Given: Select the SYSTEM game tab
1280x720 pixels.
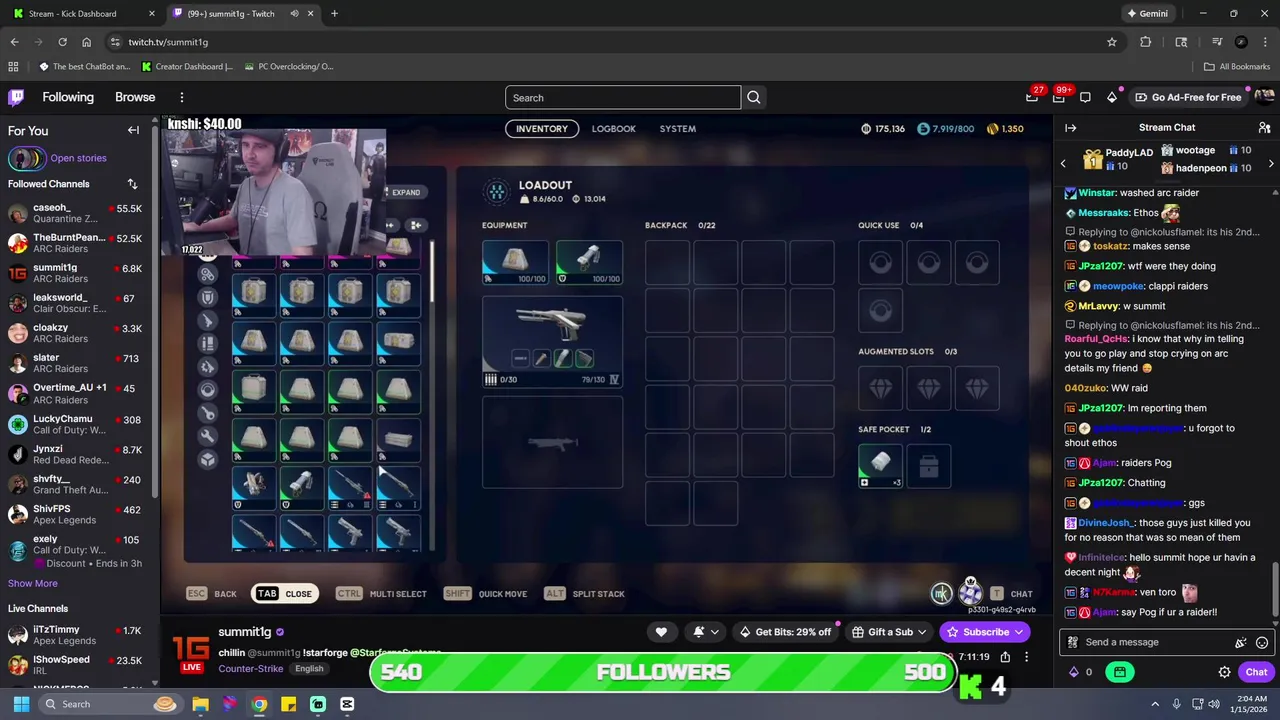Looking at the screenshot, I should click(x=677, y=128).
